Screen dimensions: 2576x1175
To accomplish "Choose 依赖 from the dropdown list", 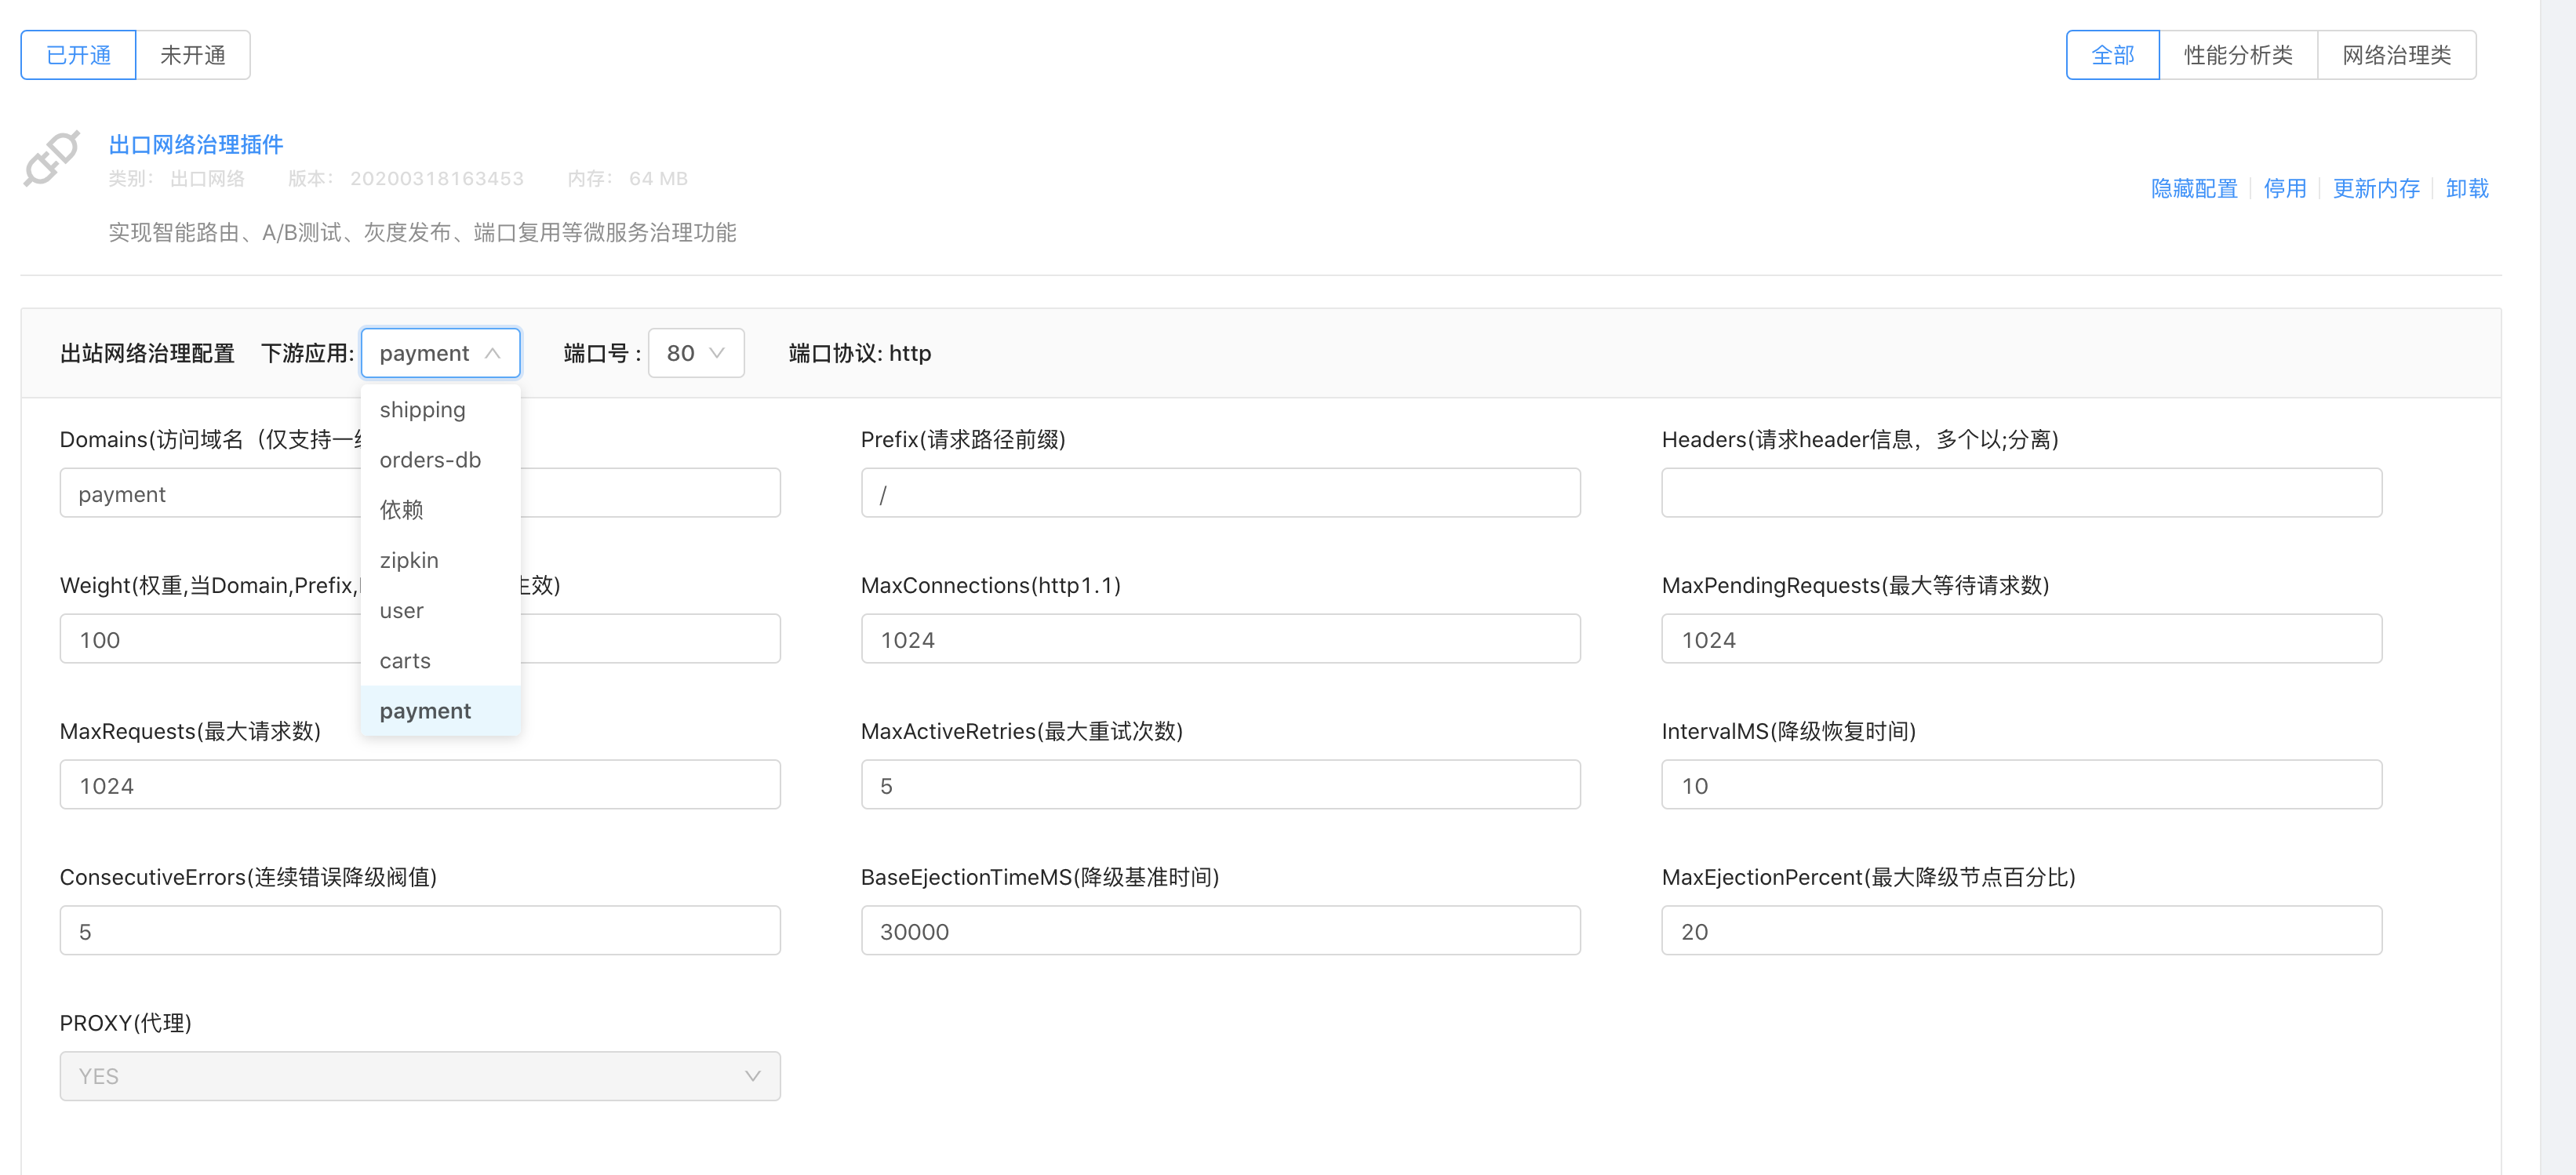I will point(440,510).
